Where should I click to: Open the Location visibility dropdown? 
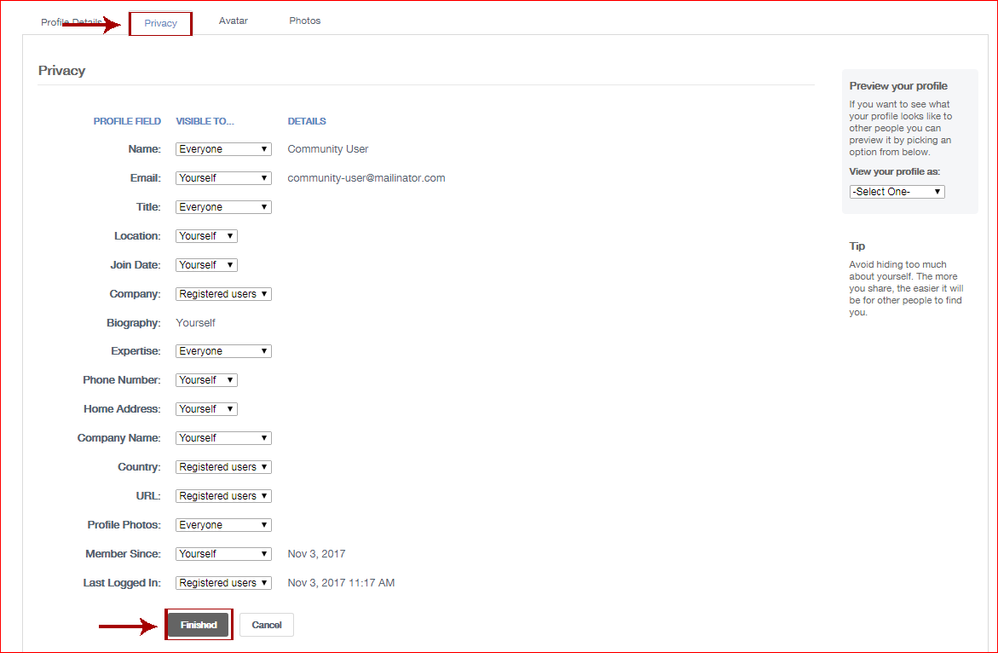tap(206, 236)
